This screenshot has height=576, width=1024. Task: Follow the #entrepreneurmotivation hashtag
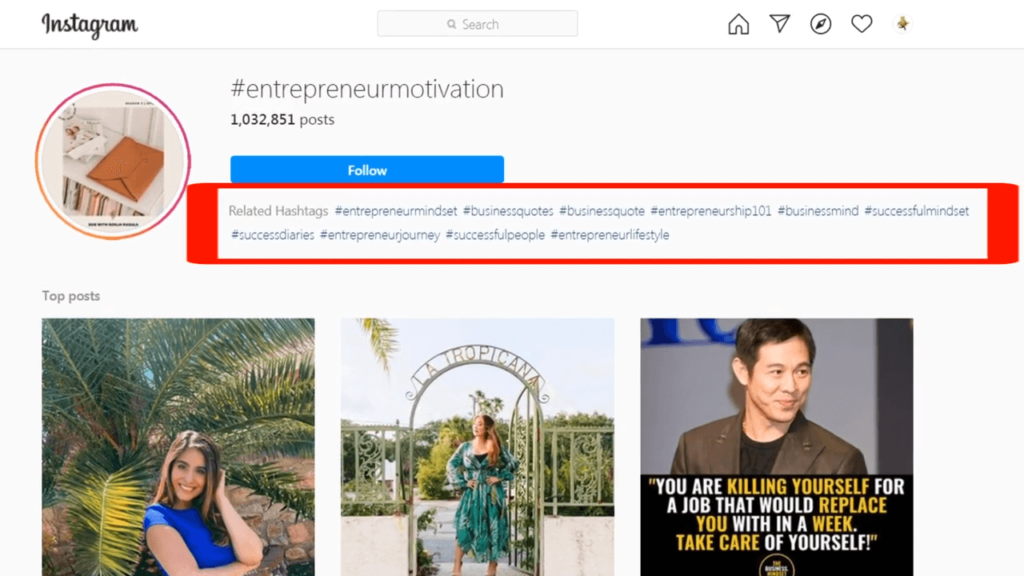367,170
